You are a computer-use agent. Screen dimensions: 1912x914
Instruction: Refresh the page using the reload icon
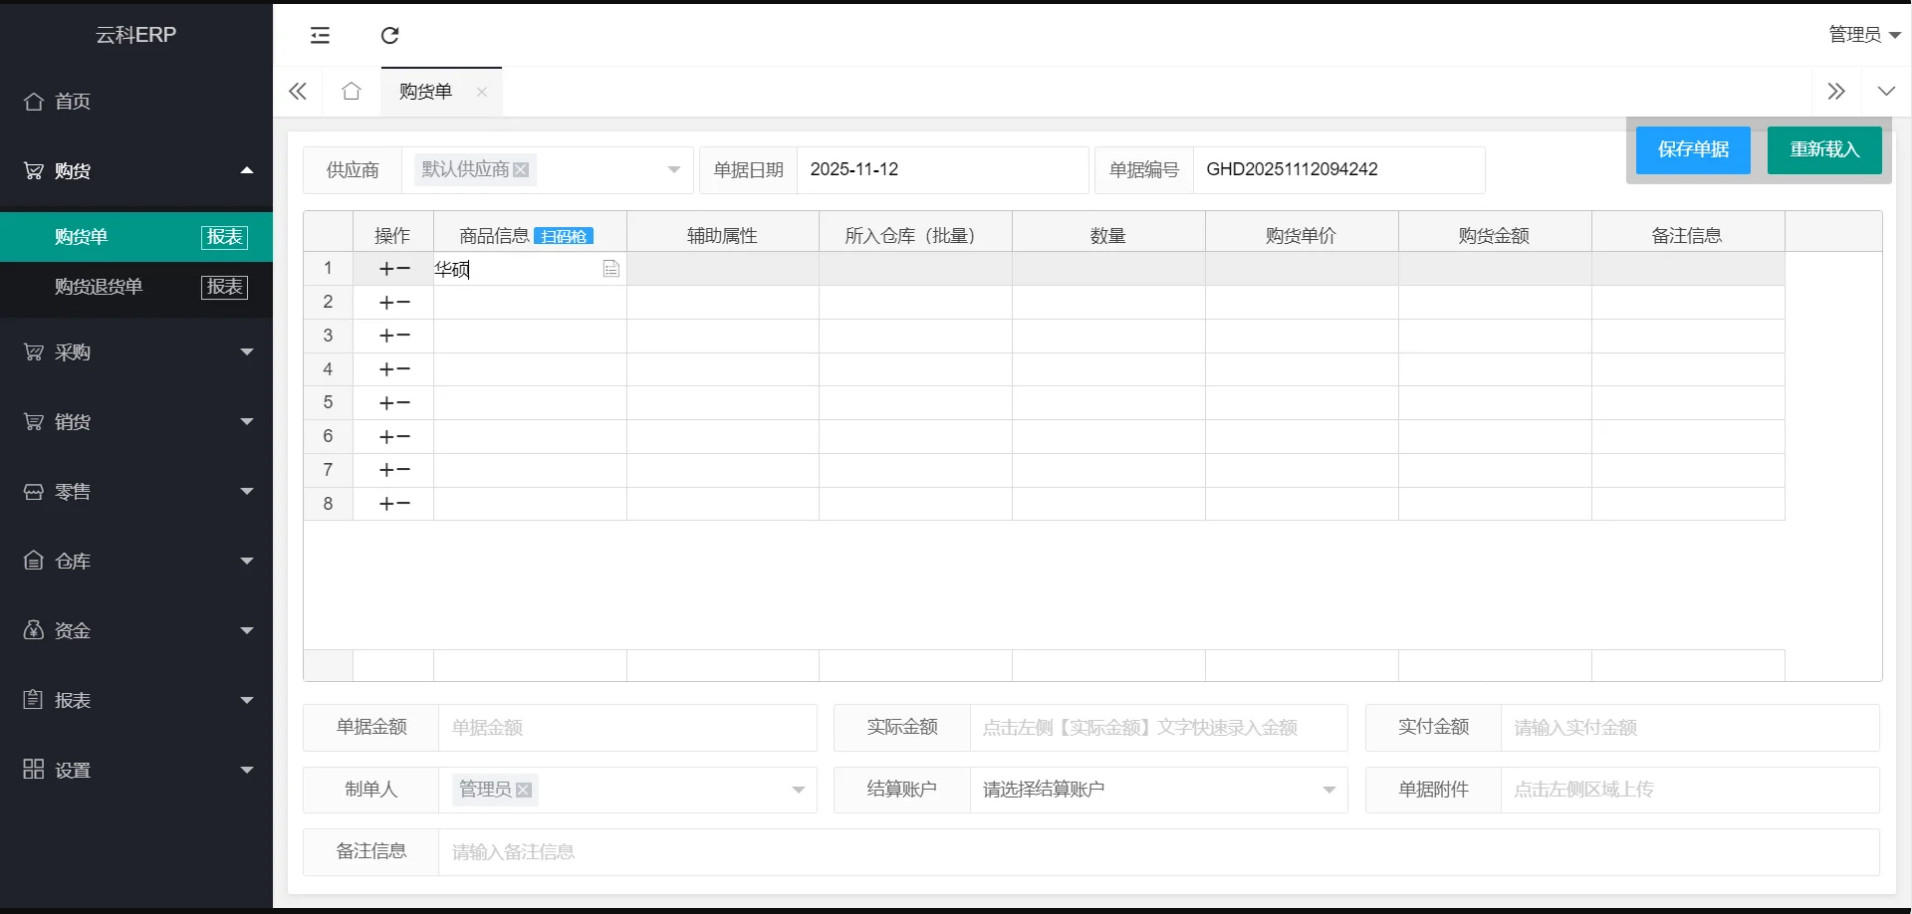click(389, 35)
